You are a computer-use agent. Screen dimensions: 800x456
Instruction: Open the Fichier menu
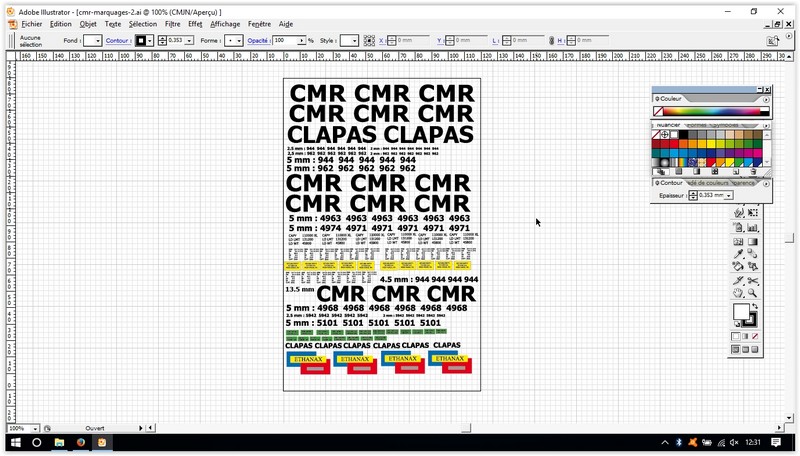32,24
